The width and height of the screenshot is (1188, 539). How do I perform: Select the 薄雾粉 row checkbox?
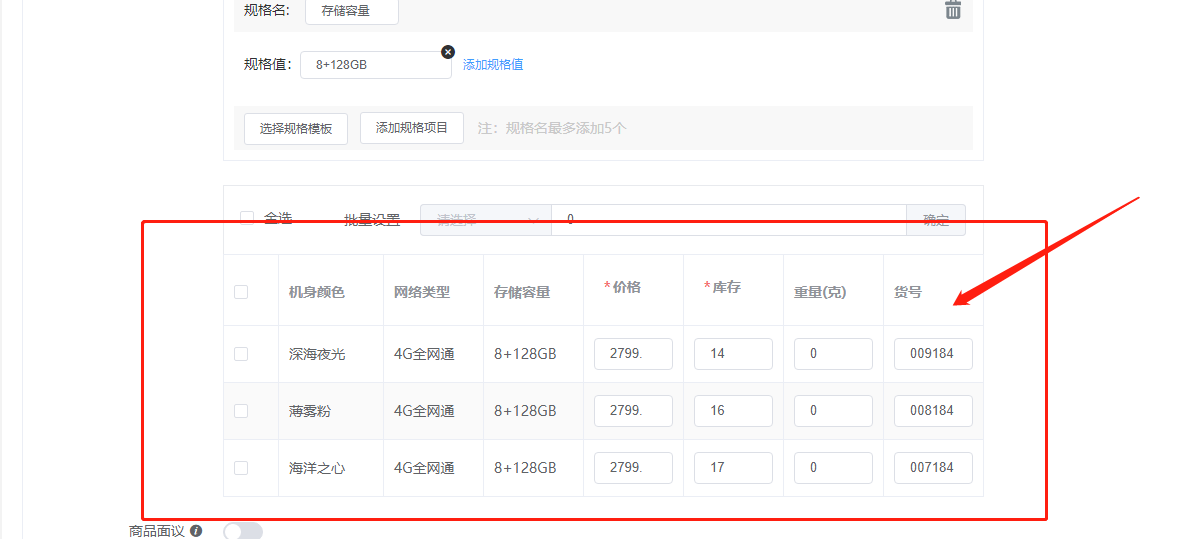click(x=241, y=411)
